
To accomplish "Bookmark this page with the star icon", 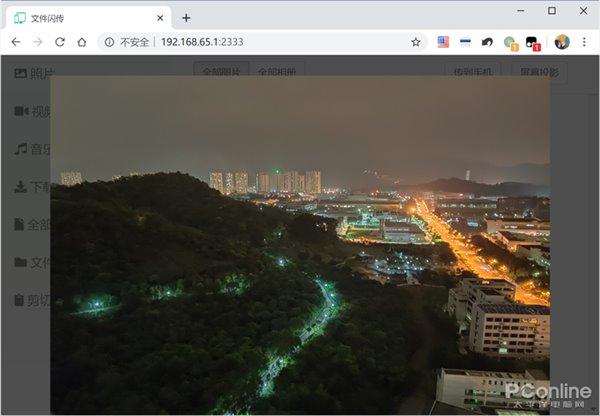I will (x=416, y=42).
